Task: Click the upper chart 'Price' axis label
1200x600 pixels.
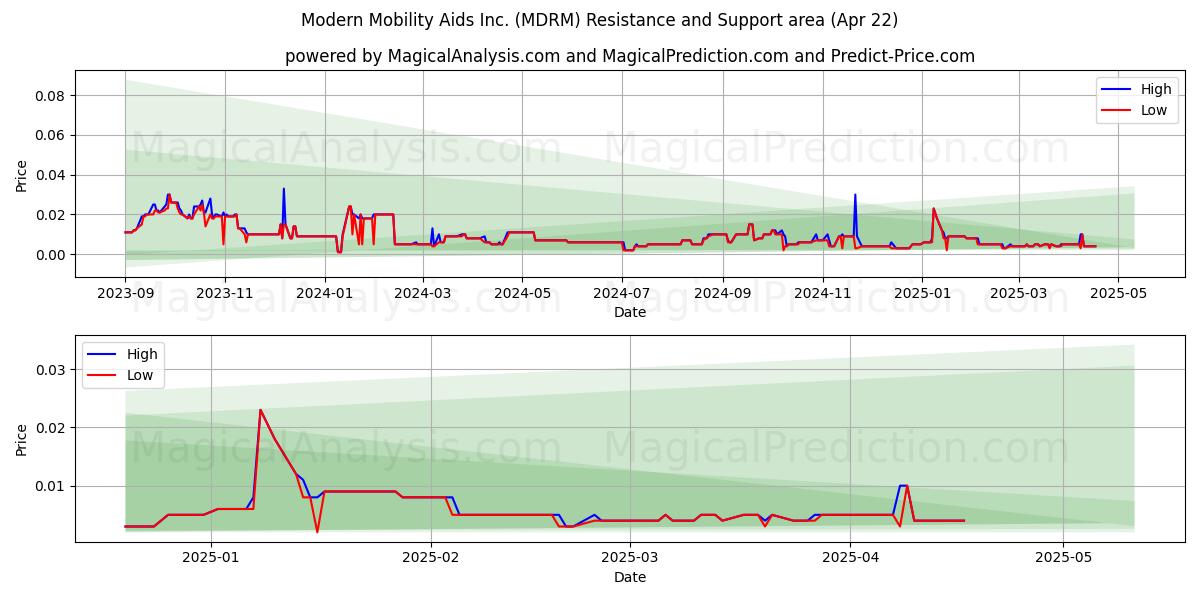Action: (22, 174)
